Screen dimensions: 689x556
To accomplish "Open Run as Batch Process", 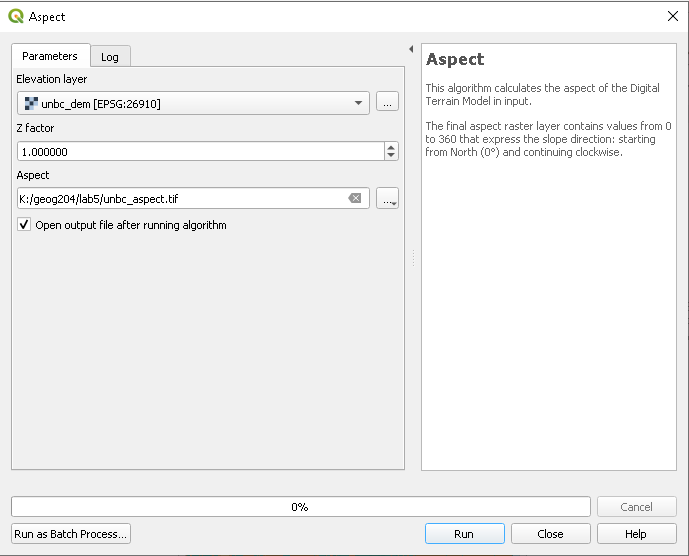I will (x=71, y=534).
